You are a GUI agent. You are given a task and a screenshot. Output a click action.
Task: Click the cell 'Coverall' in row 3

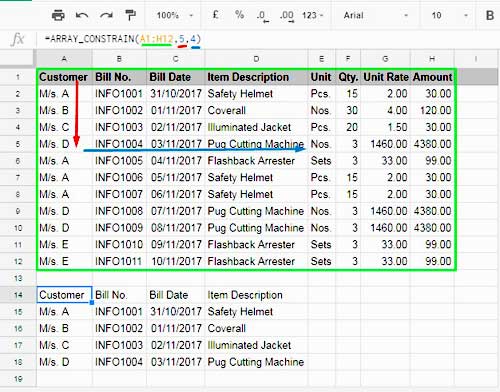point(256,110)
